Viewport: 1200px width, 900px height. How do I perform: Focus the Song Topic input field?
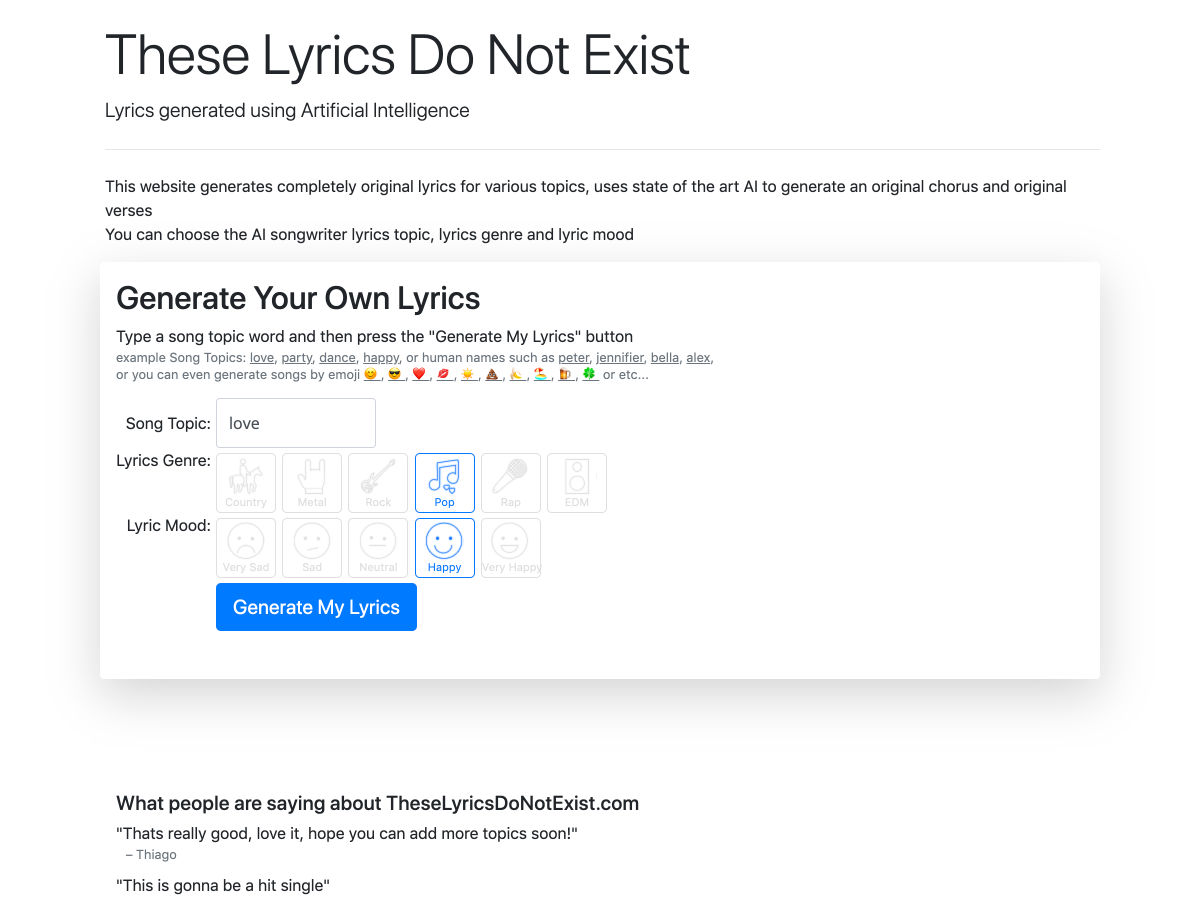click(x=296, y=423)
